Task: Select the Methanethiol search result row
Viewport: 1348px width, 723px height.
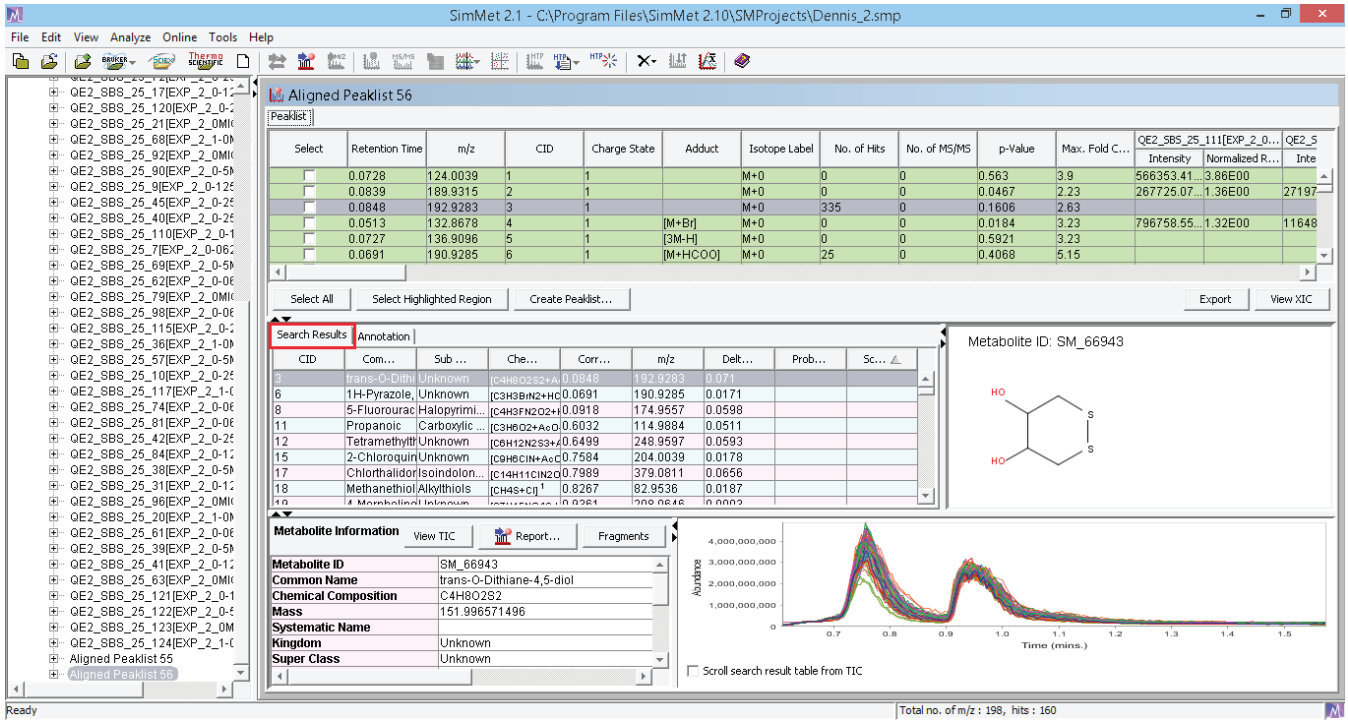Action: pos(595,489)
